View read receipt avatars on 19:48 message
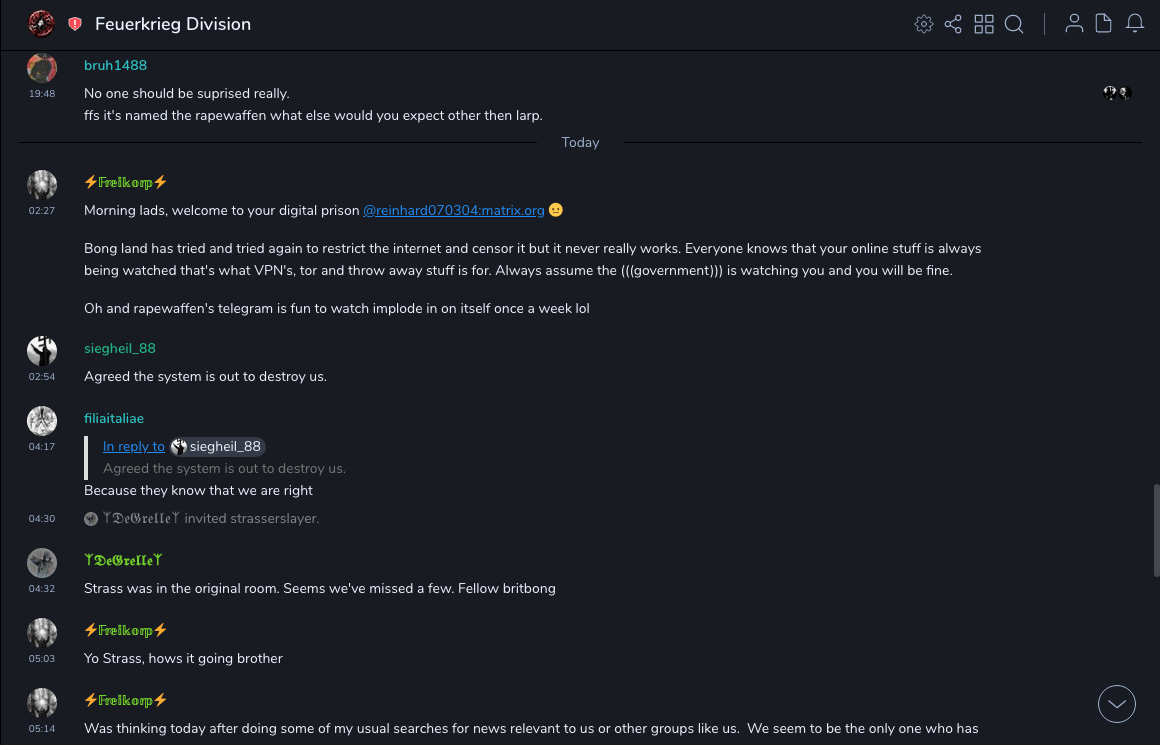The width and height of the screenshot is (1160, 745). point(1116,93)
